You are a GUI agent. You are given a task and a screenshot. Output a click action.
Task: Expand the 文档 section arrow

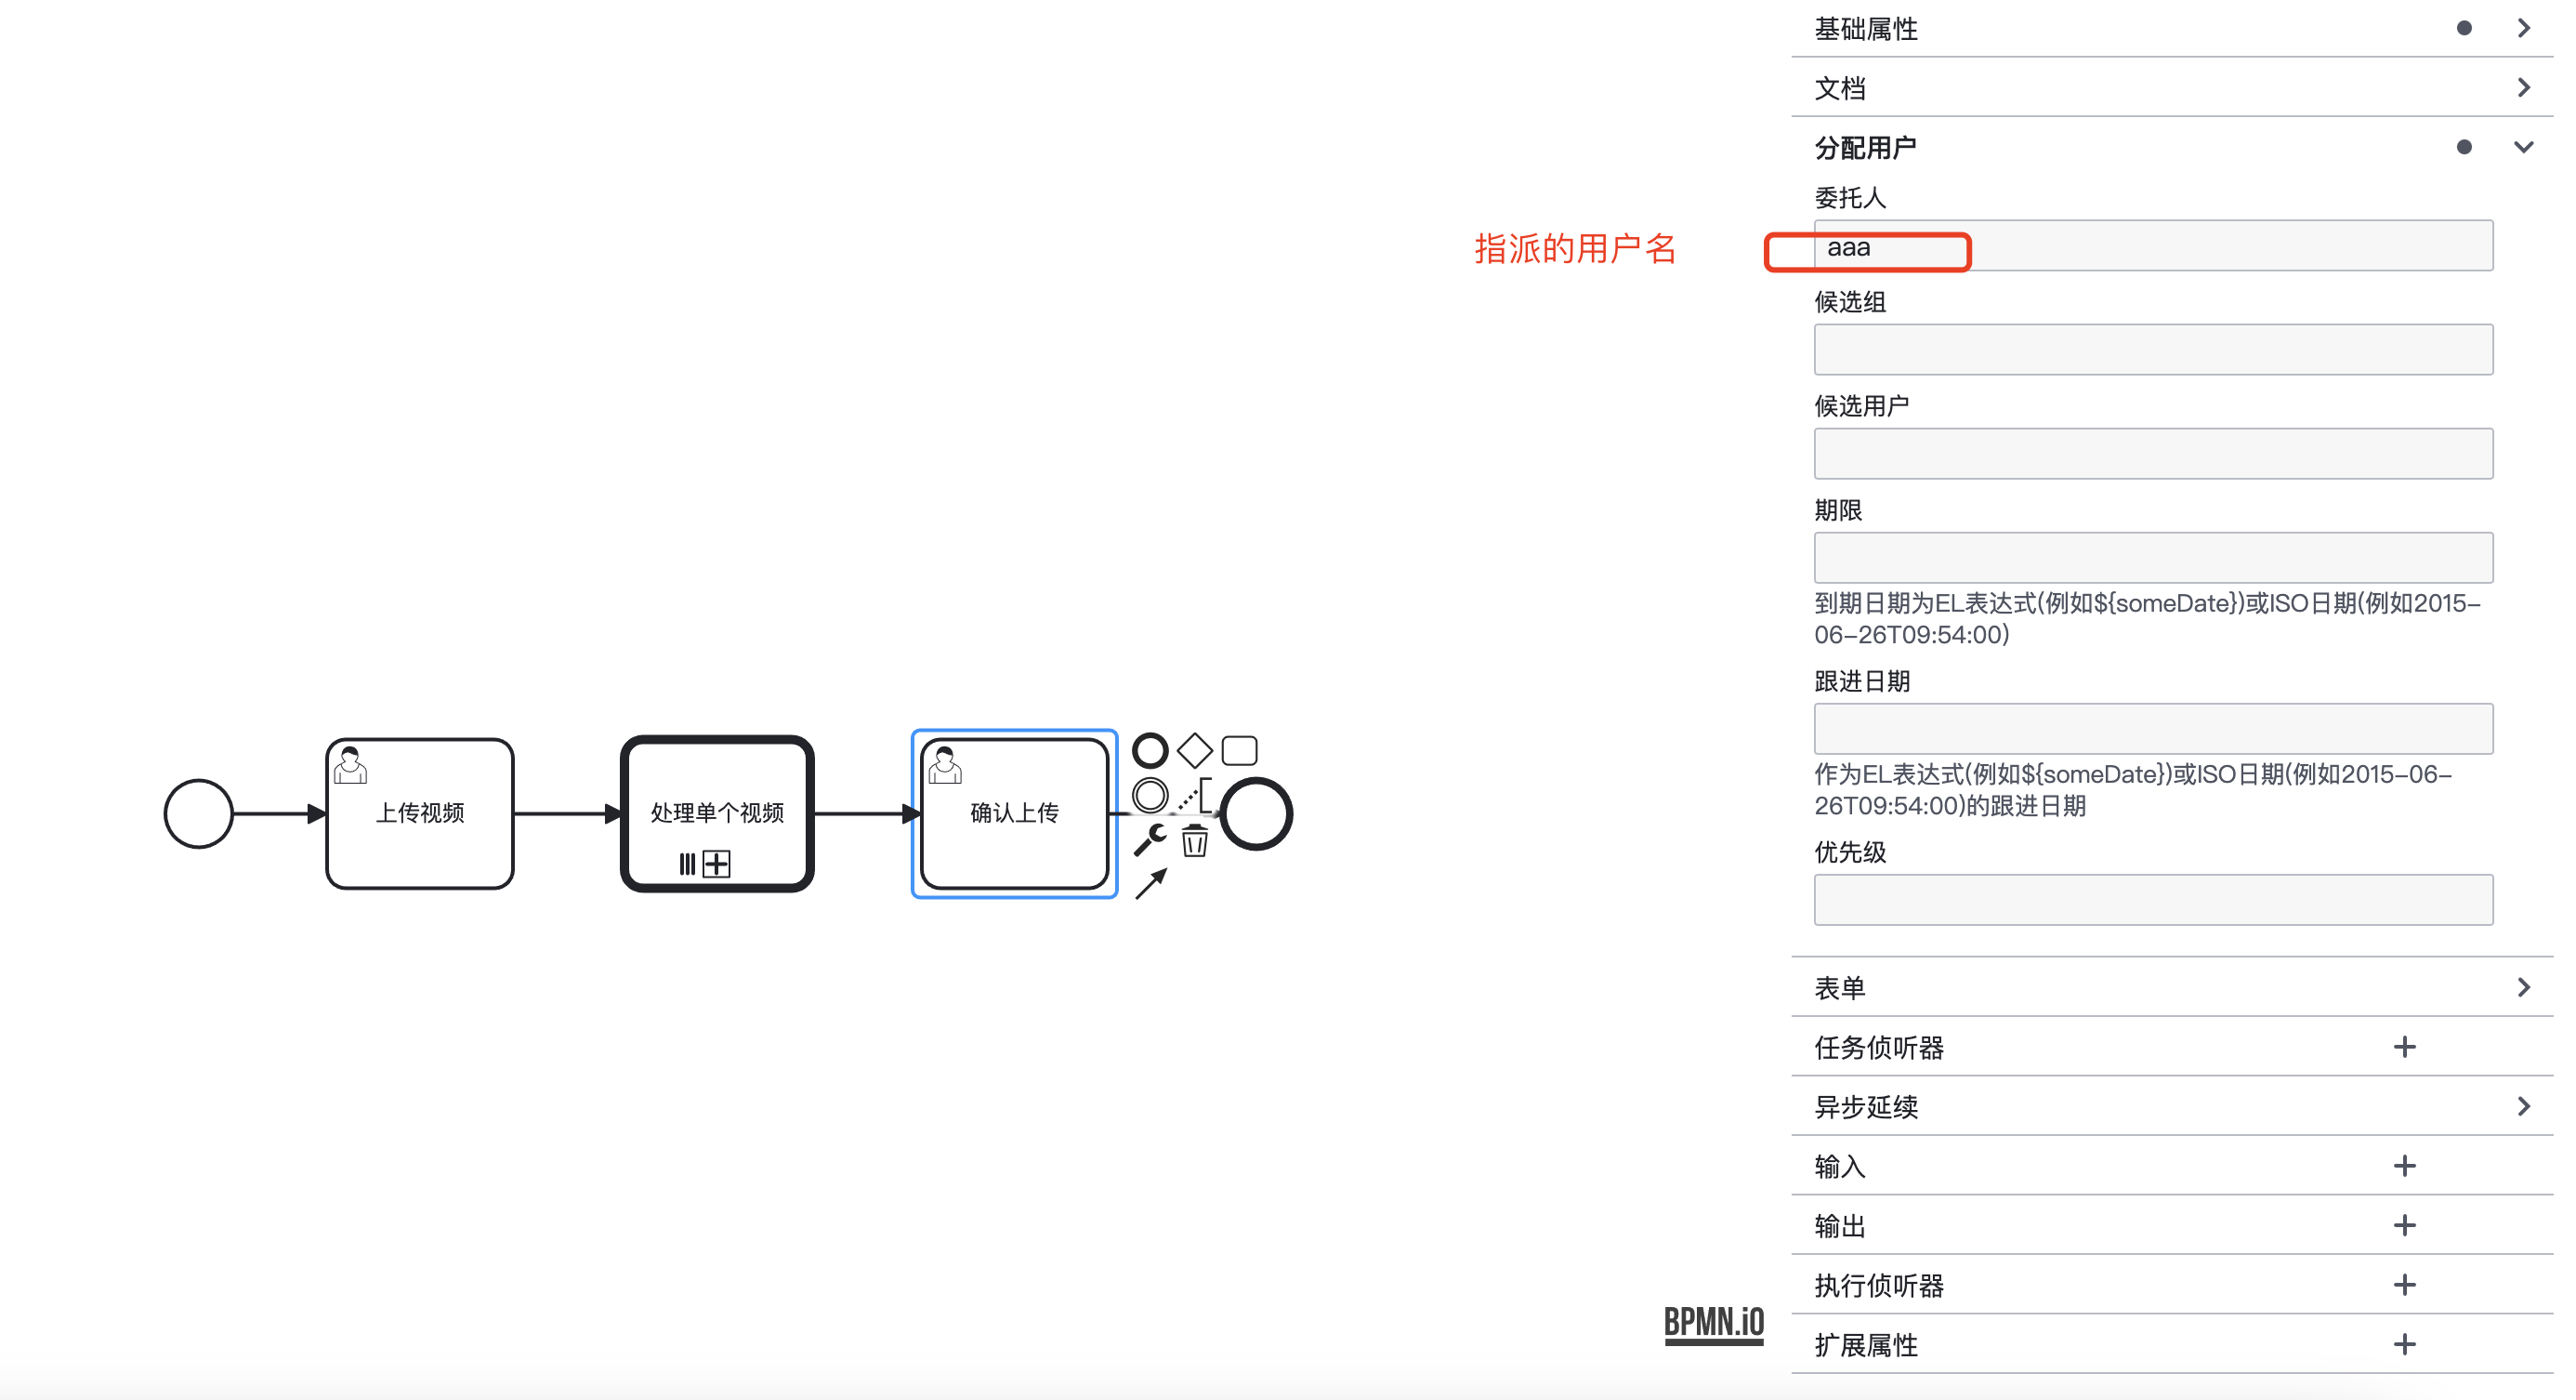coord(2523,87)
